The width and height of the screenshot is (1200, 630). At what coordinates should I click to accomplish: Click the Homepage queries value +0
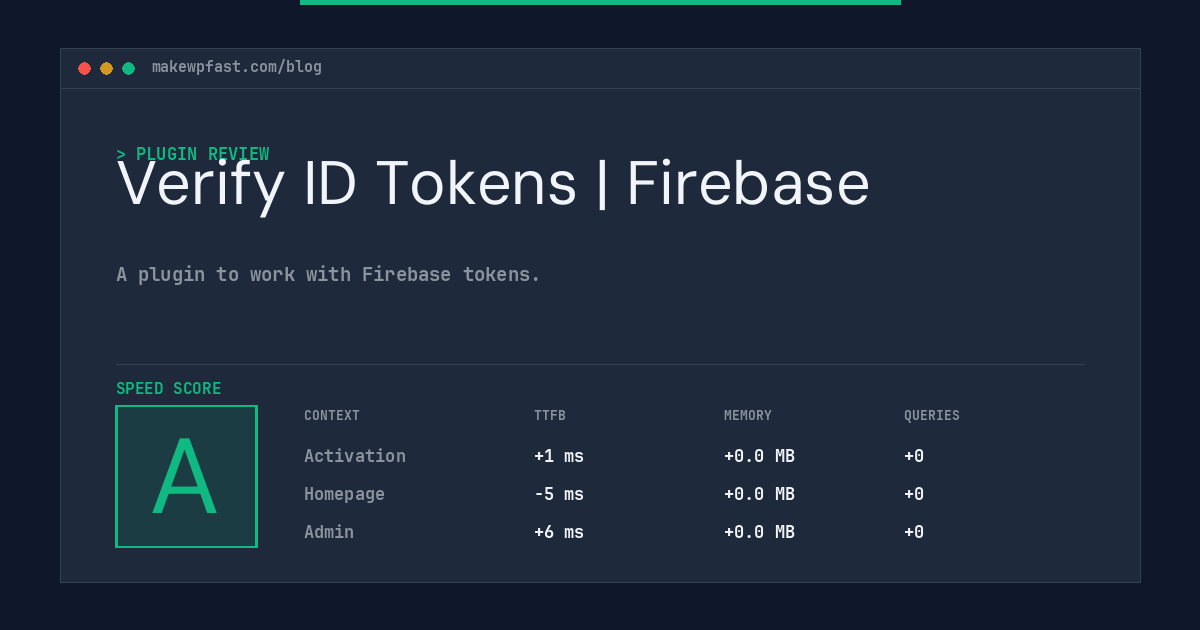tap(914, 494)
